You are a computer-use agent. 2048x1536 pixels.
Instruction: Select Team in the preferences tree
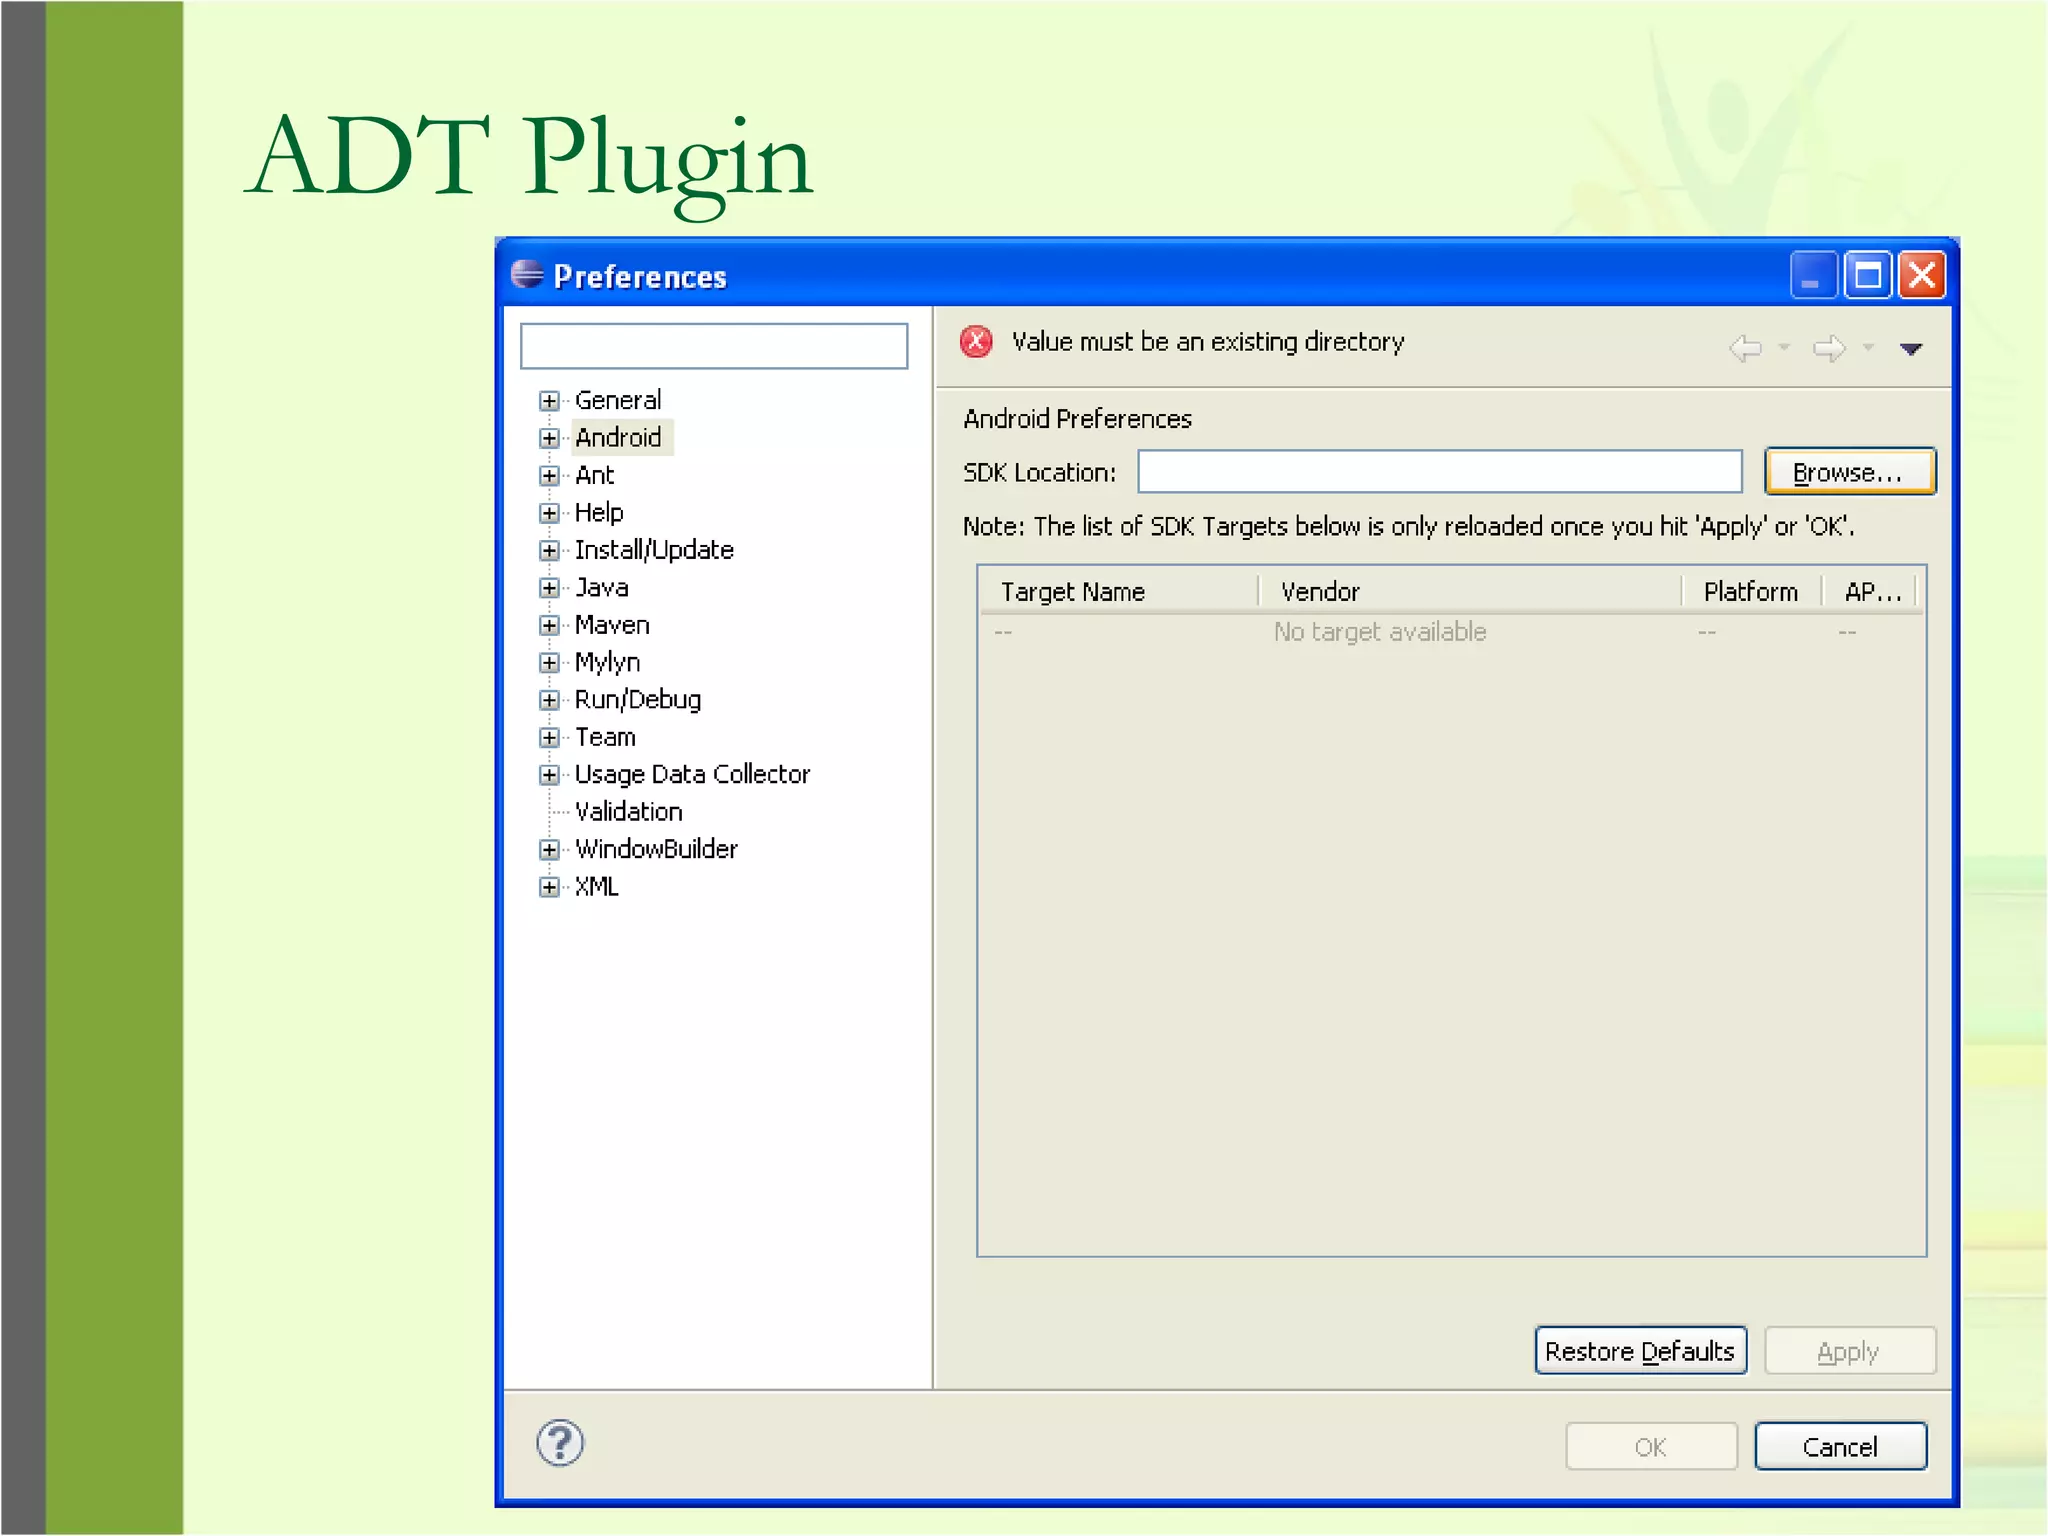pos(605,737)
